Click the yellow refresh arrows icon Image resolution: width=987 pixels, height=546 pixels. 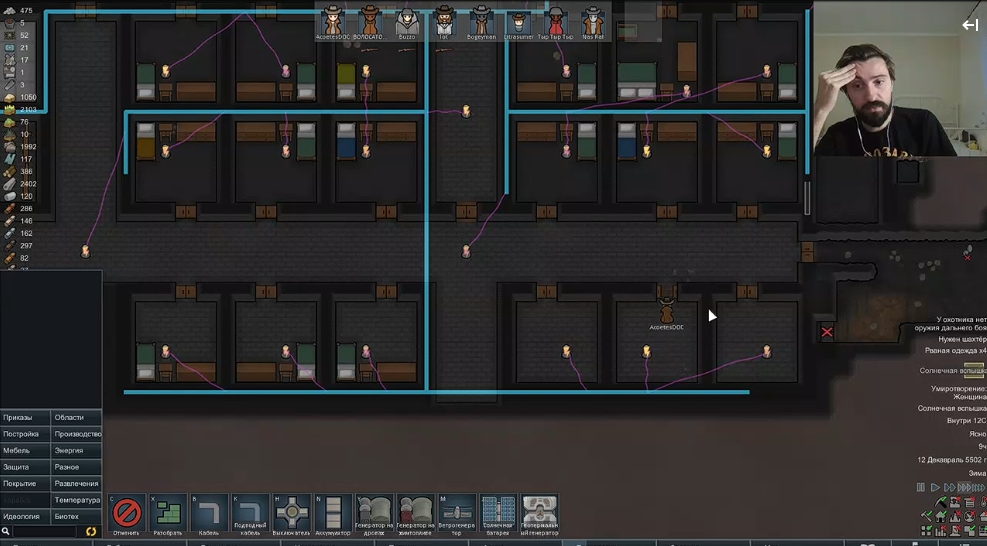pyautogui.click(x=91, y=532)
